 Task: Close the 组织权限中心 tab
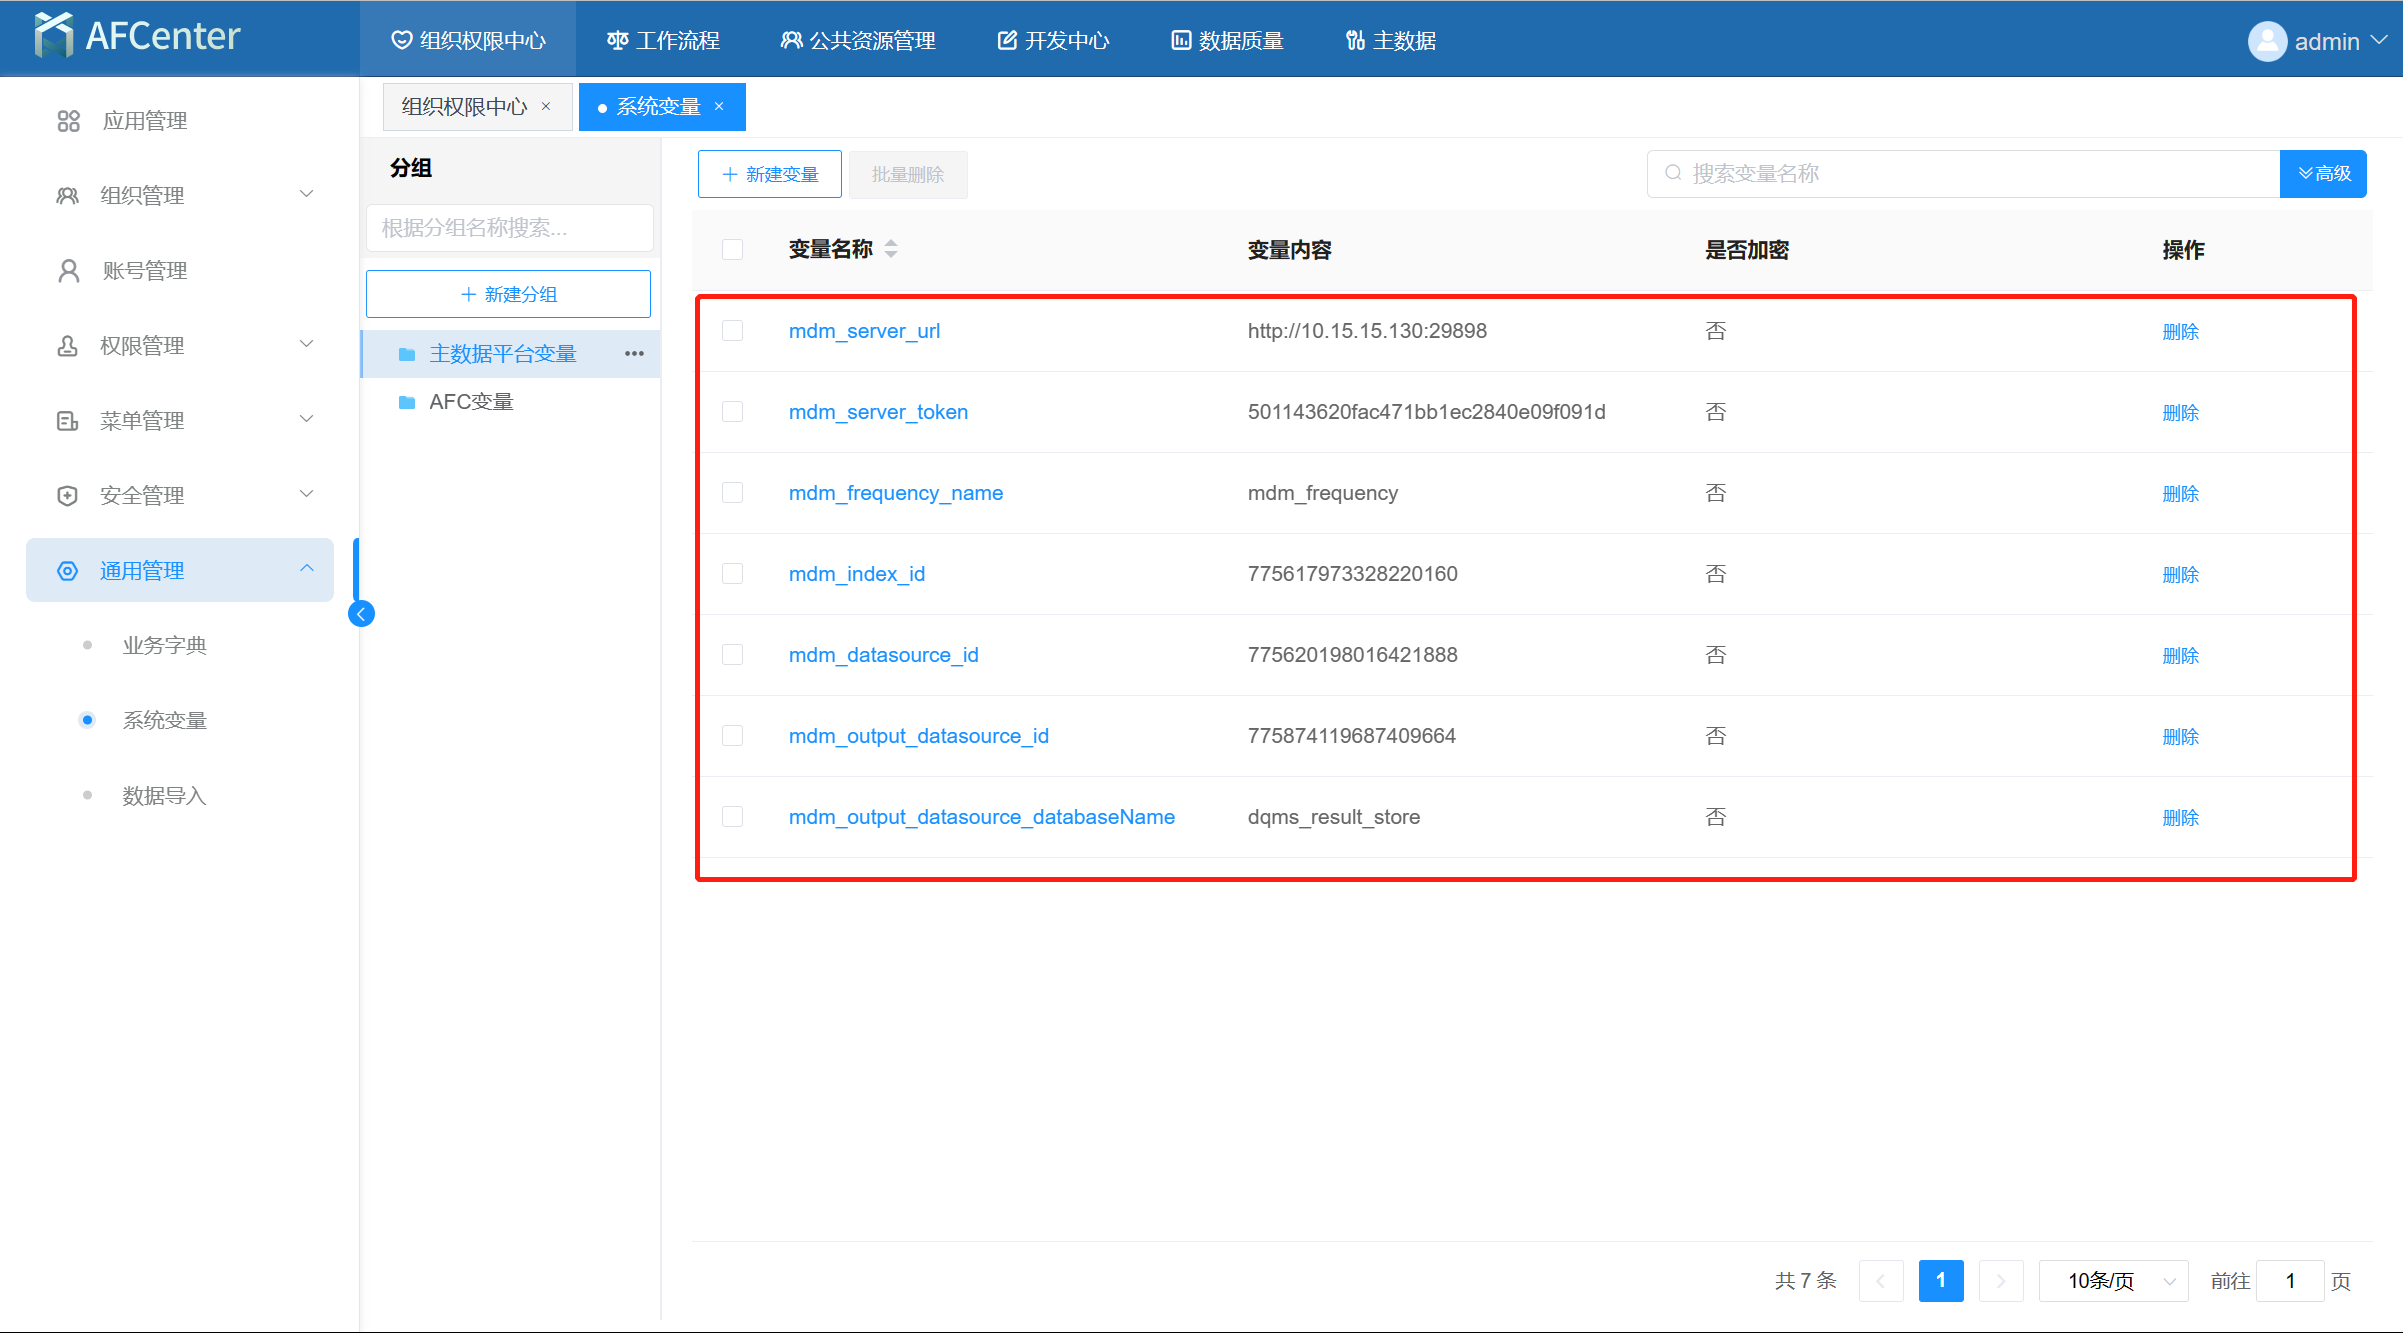(x=546, y=106)
